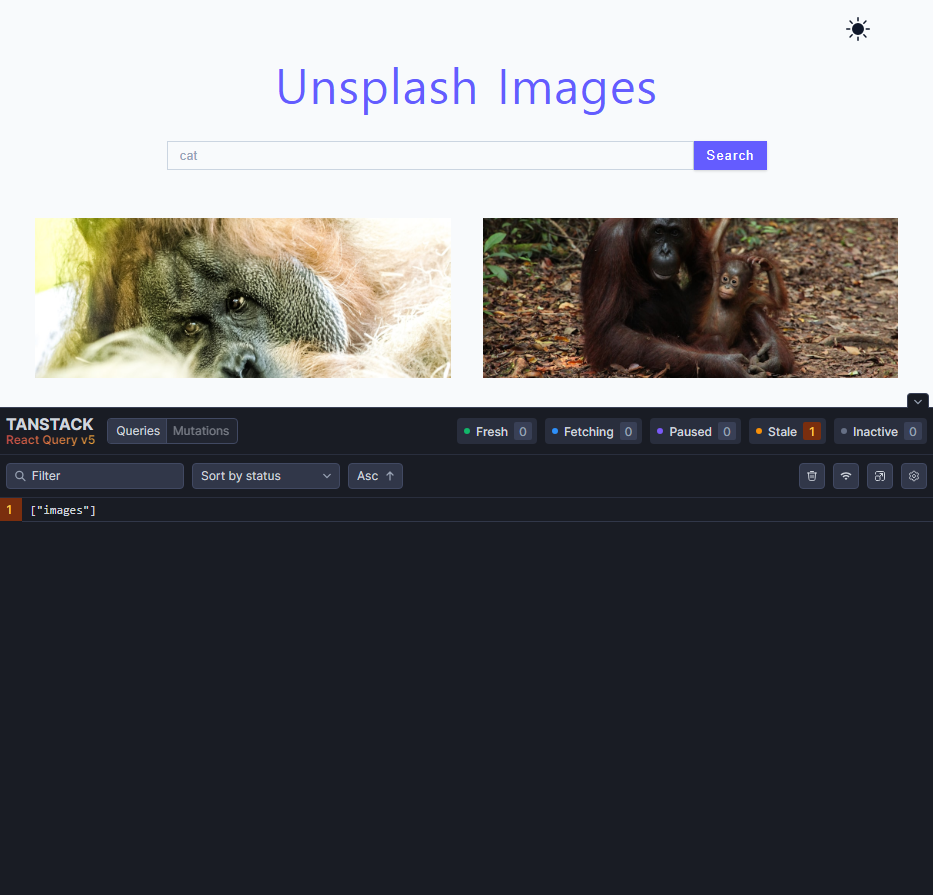933x895 pixels.
Task: Open the orangutan face close-up image
Action: tap(243, 298)
